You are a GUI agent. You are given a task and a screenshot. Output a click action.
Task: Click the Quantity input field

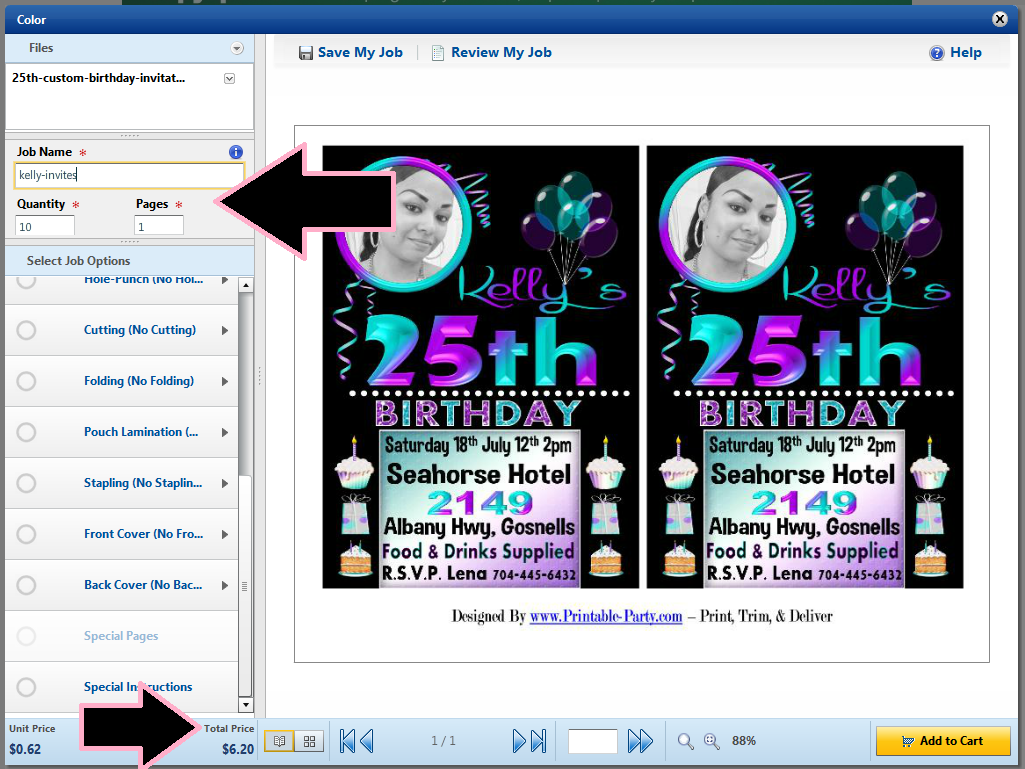45,226
